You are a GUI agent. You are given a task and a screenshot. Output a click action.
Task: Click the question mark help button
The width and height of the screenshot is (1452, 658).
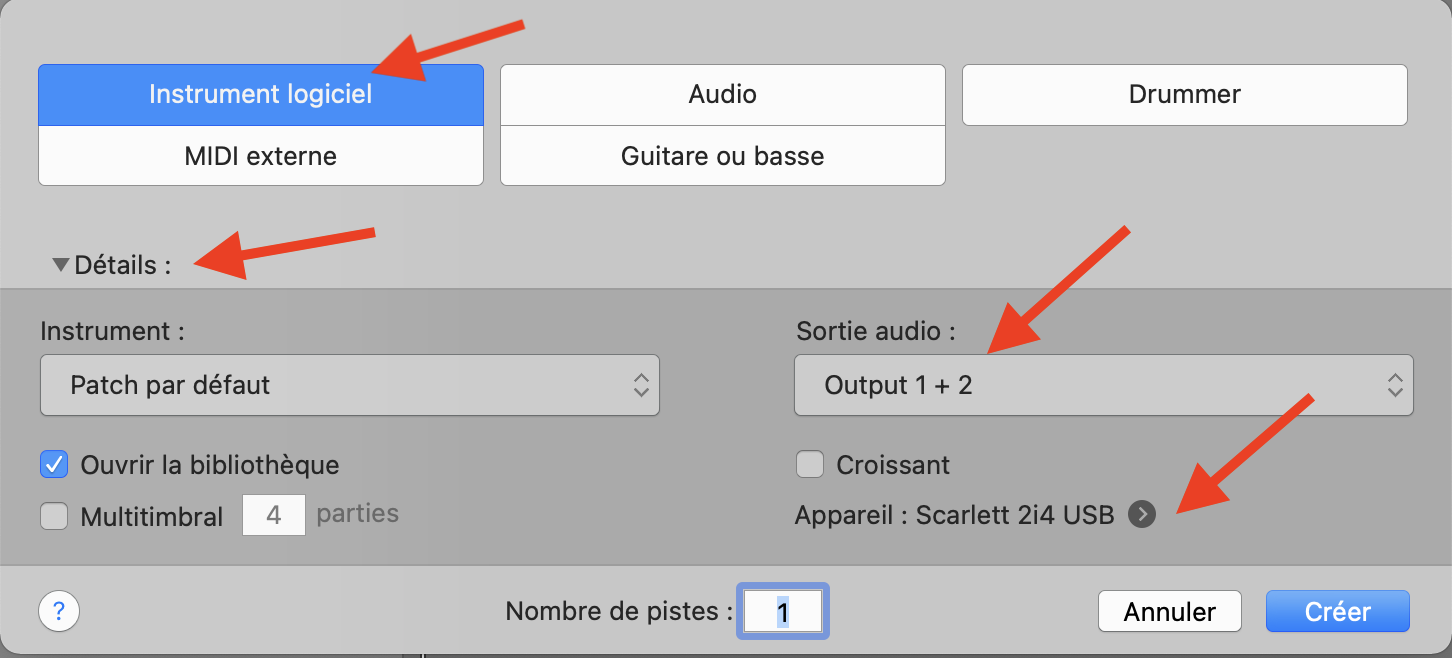pos(59,610)
